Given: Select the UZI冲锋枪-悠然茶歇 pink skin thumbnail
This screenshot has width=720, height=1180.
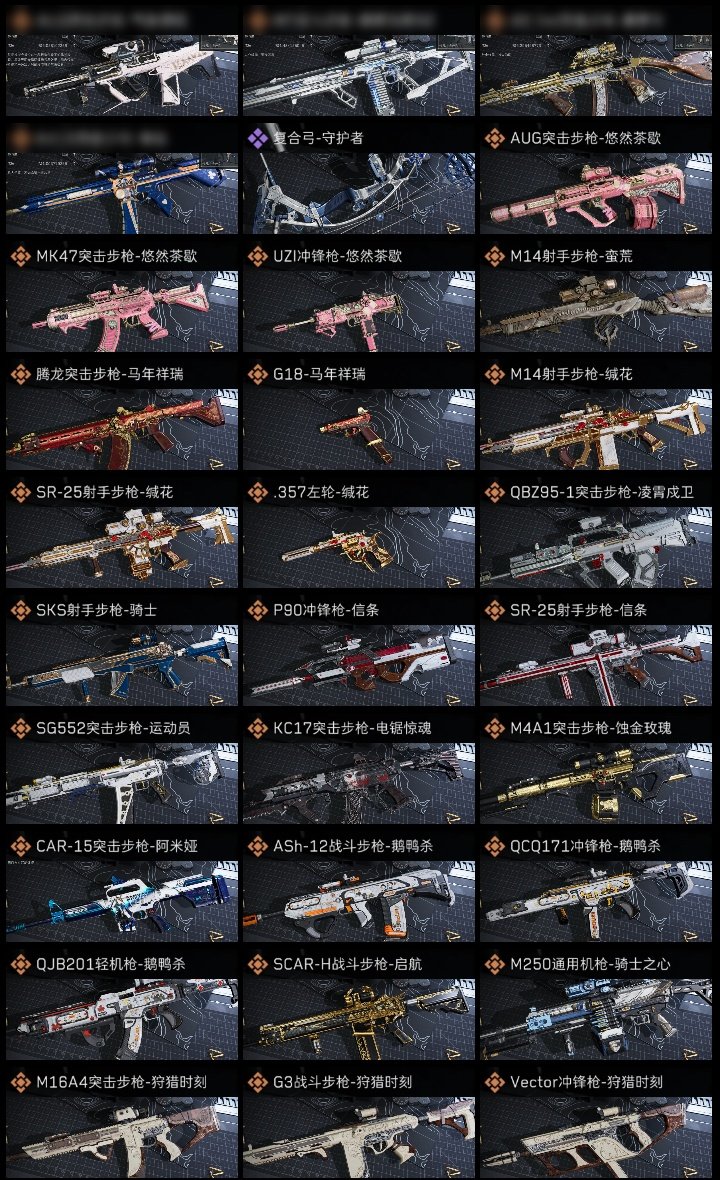Looking at the screenshot, I should click(x=359, y=311).
